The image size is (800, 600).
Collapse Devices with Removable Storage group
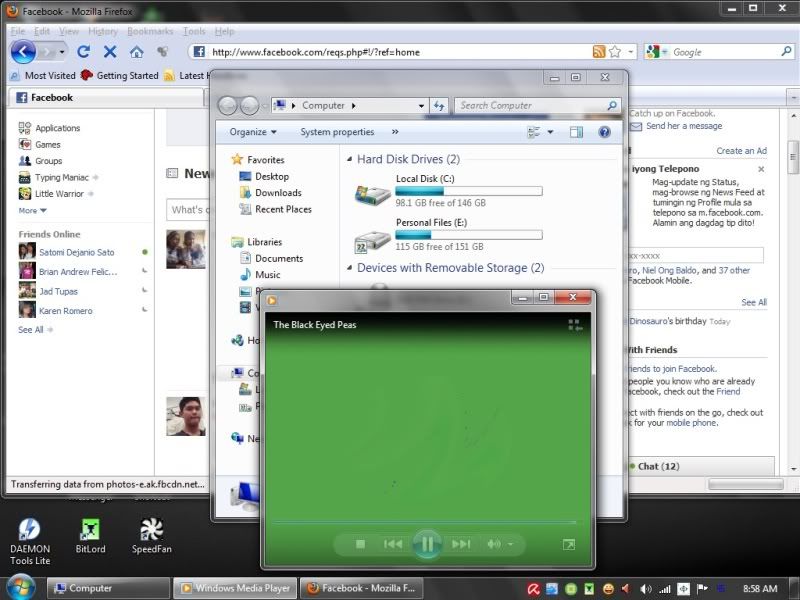[349, 268]
